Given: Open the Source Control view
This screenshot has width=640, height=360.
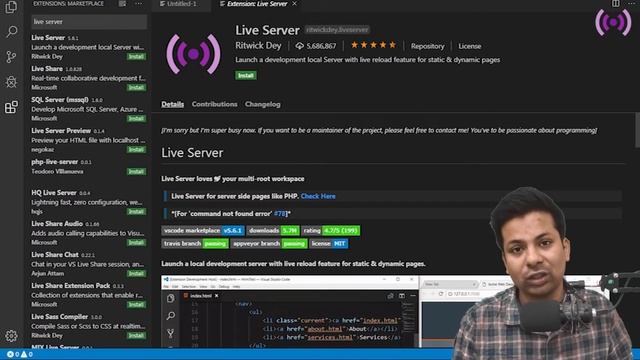Looking at the screenshot, I should click(x=11, y=57).
